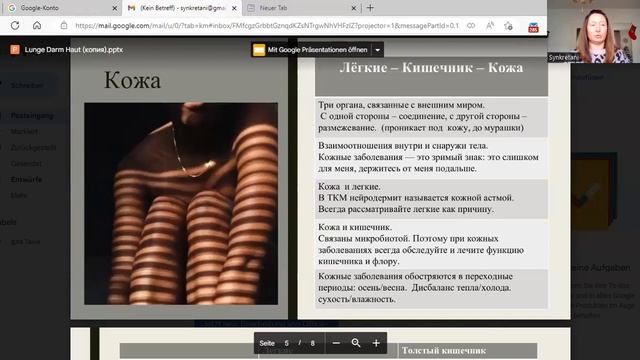The height and width of the screenshot is (360, 640).
Task: Expand the open-with dropdown arrow
Action: point(378,50)
